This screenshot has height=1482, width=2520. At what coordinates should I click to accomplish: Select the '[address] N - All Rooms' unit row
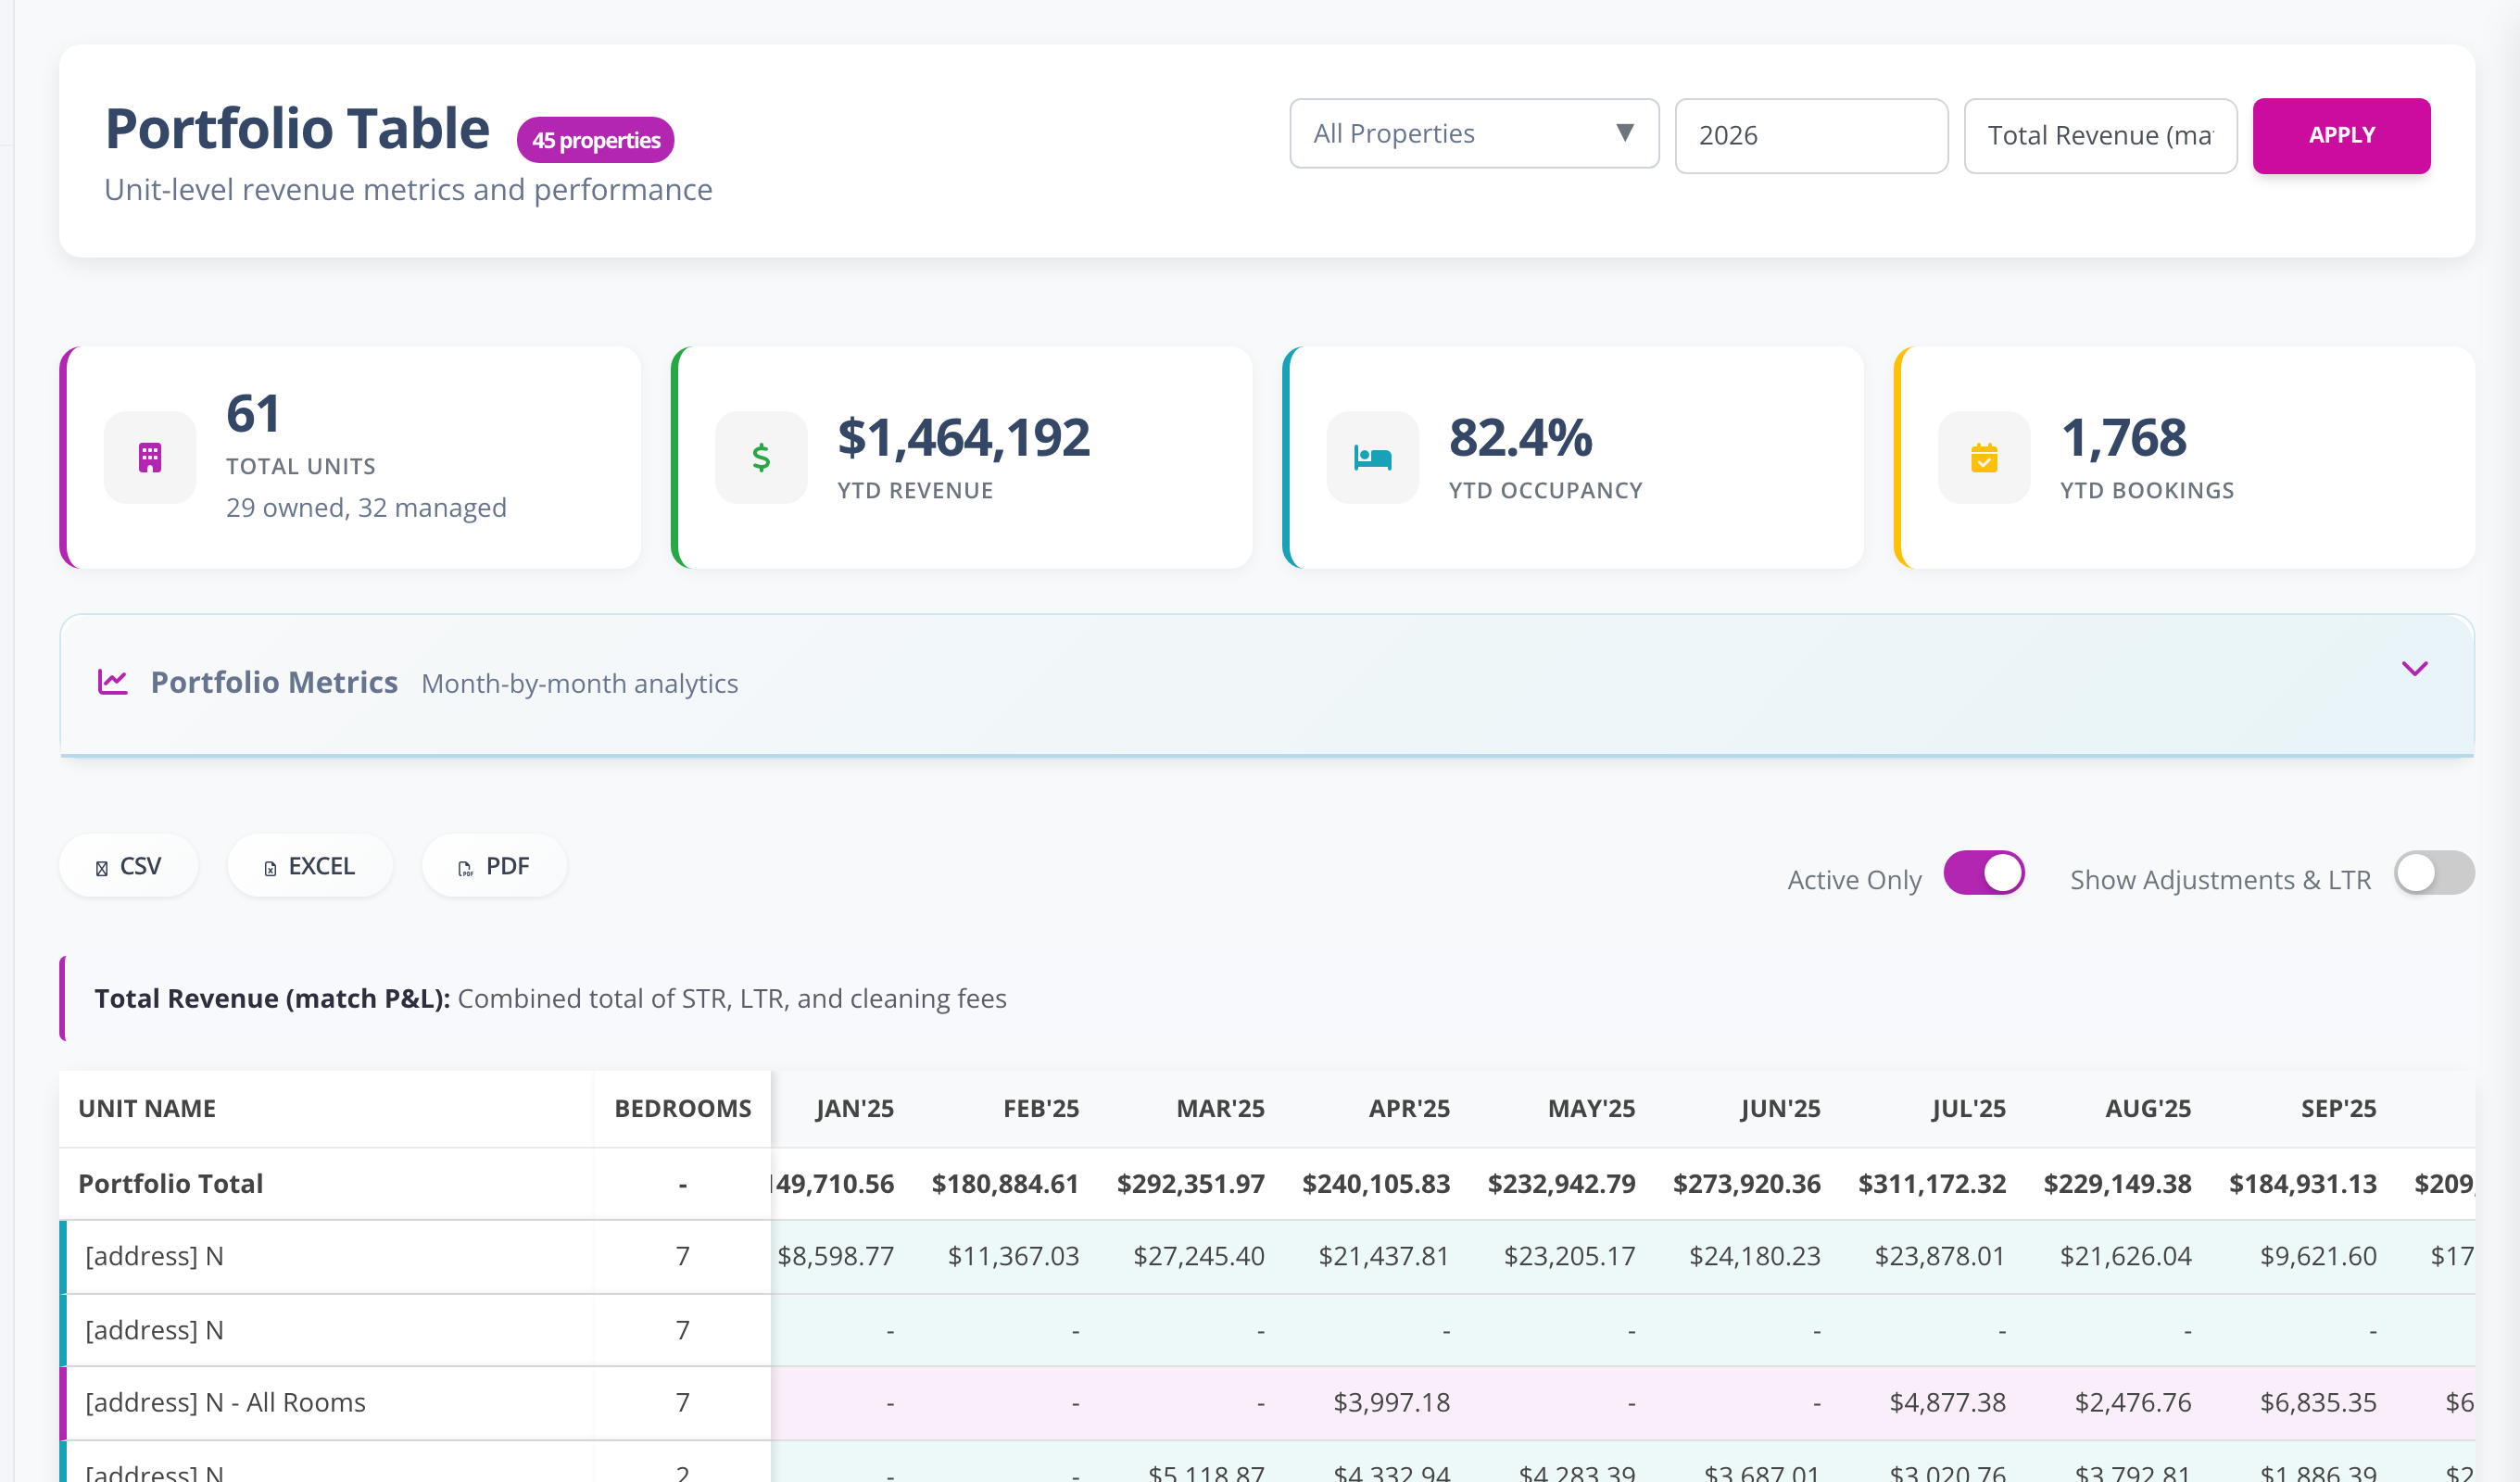click(226, 1402)
